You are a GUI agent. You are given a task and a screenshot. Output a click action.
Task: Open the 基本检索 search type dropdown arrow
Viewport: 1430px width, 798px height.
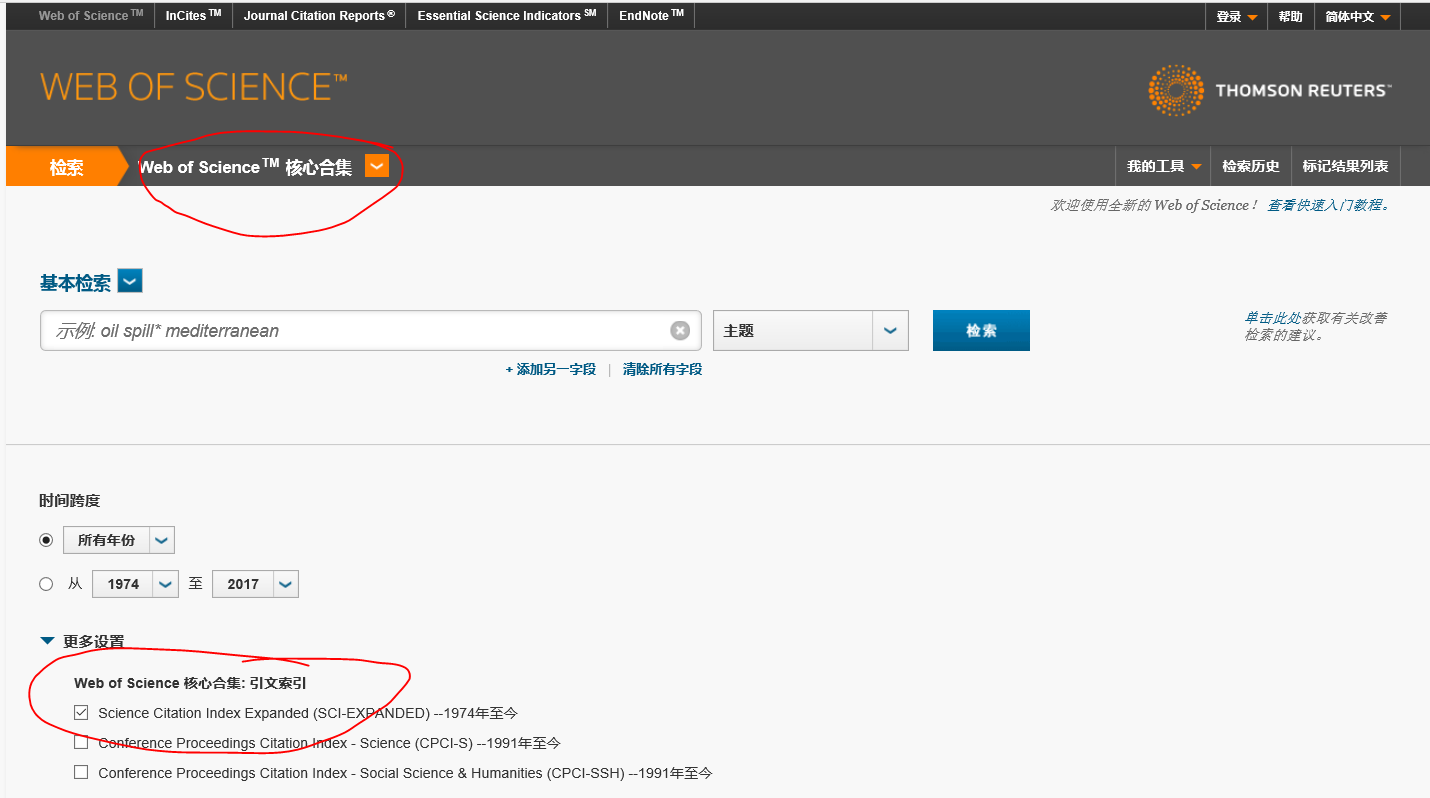130,281
